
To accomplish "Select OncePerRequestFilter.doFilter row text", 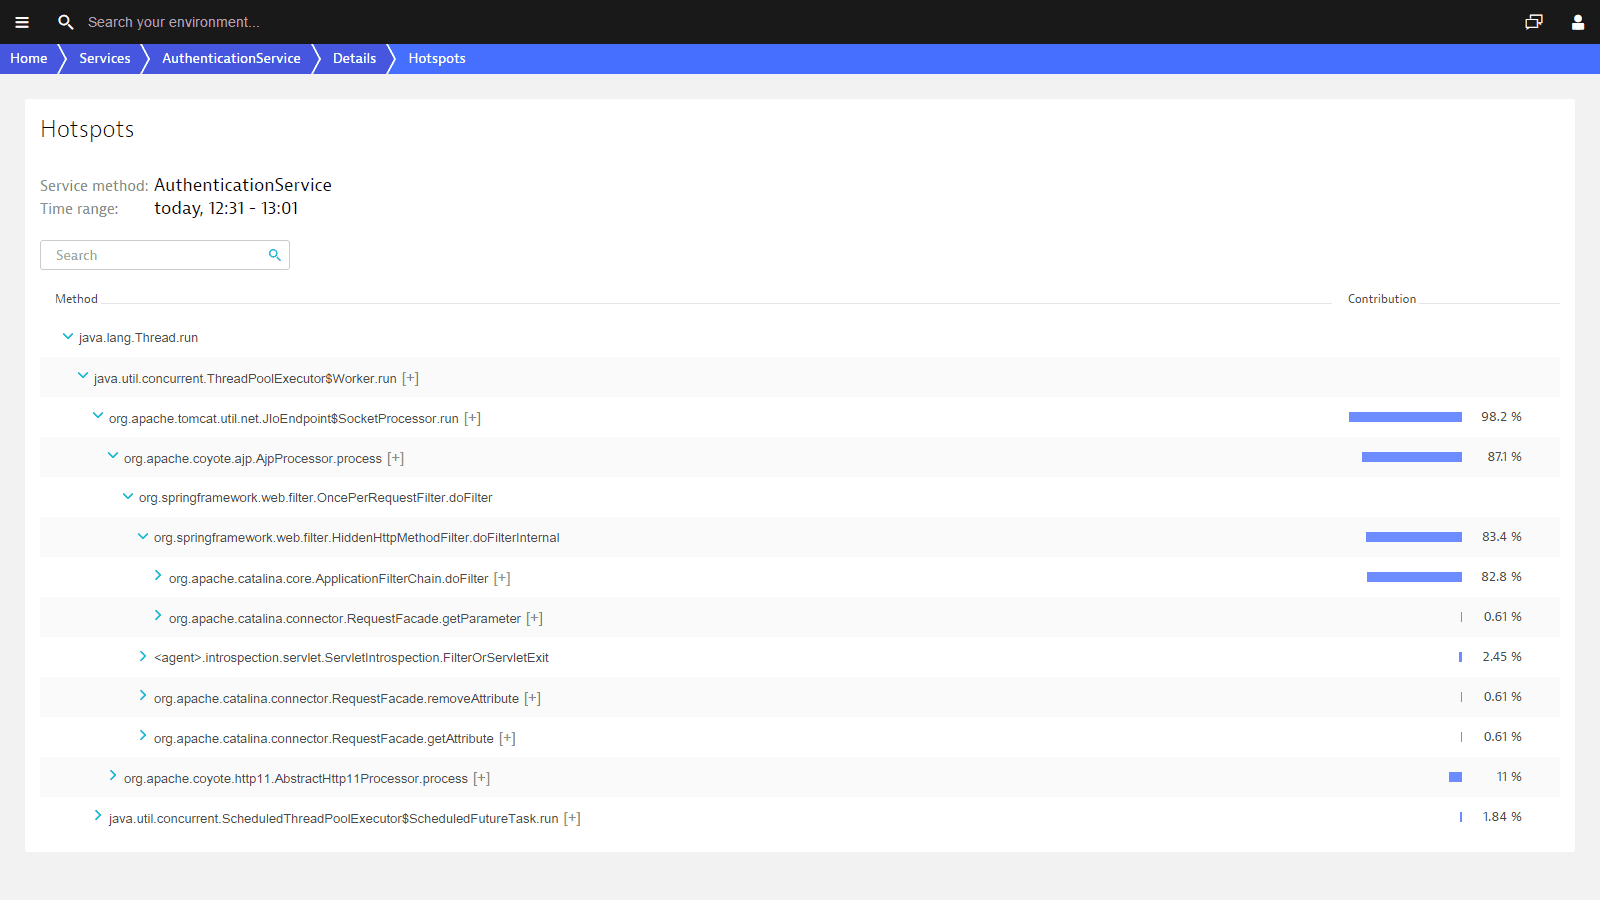I will (x=316, y=498).
